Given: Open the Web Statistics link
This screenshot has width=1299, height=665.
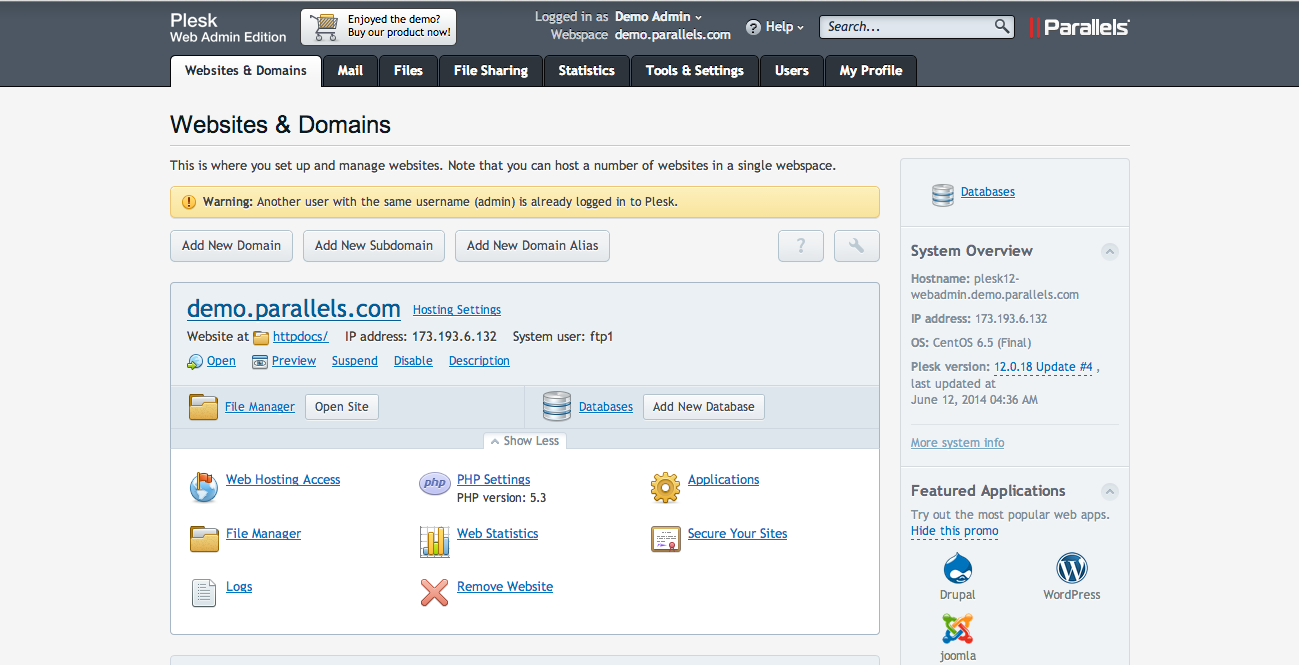Looking at the screenshot, I should pos(498,534).
